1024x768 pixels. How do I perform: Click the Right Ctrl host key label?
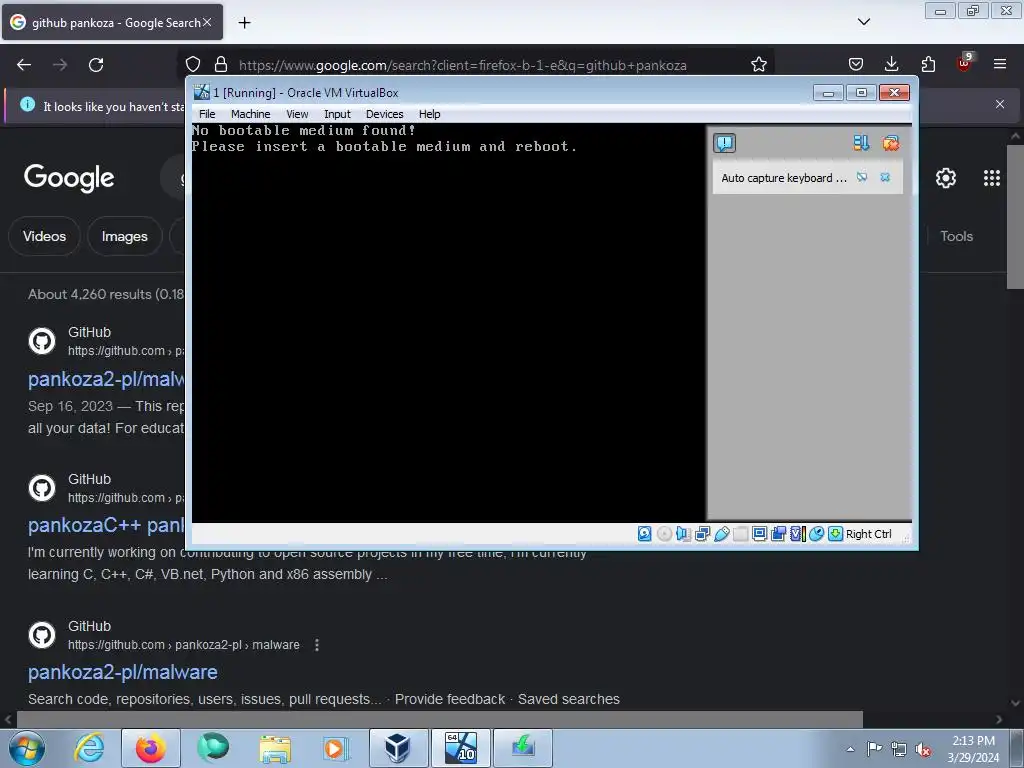click(869, 534)
